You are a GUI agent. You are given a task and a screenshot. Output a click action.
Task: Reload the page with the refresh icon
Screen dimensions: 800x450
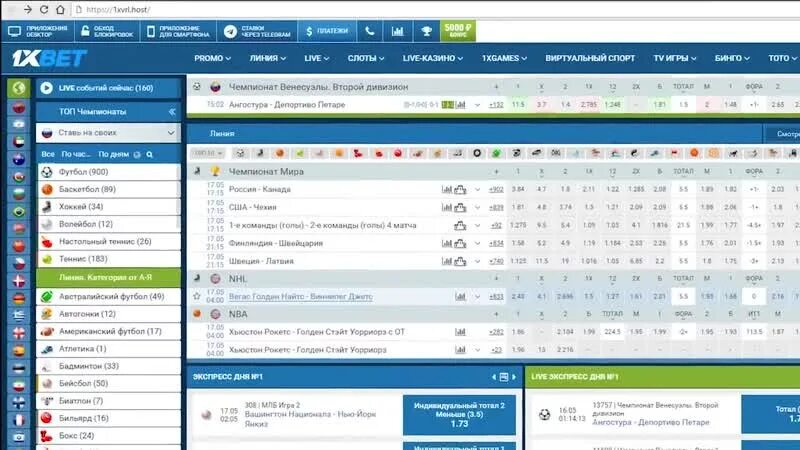44,10
